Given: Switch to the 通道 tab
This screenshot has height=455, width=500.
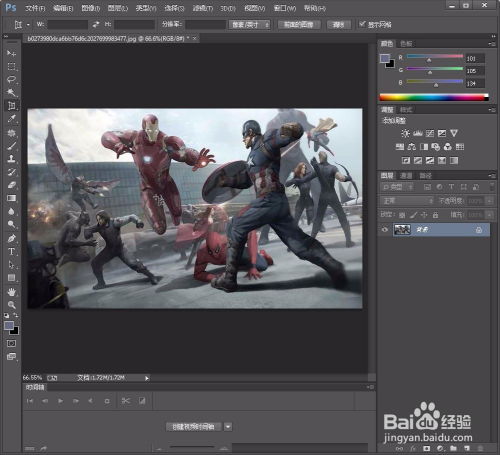Looking at the screenshot, I should point(406,176).
